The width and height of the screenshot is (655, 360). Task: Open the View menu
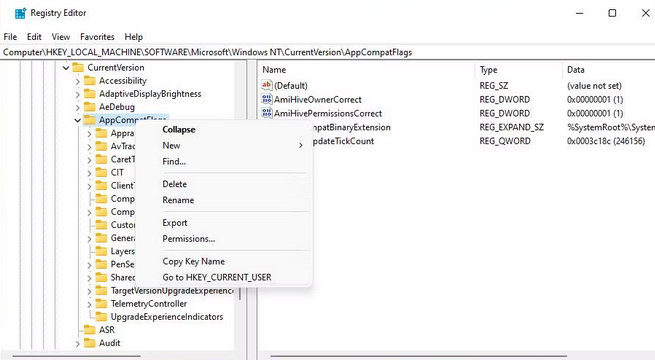tap(61, 37)
